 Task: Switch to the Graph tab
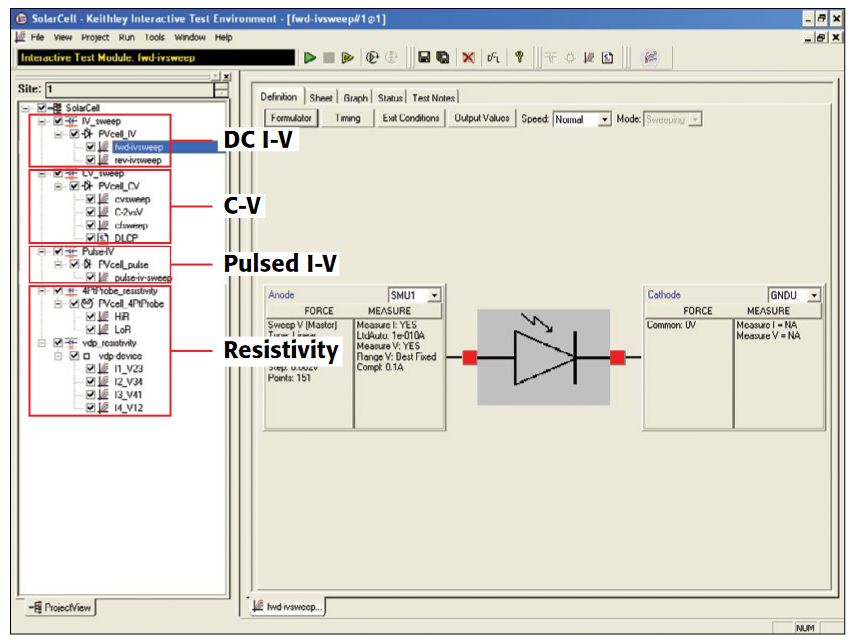(x=355, y=98)
